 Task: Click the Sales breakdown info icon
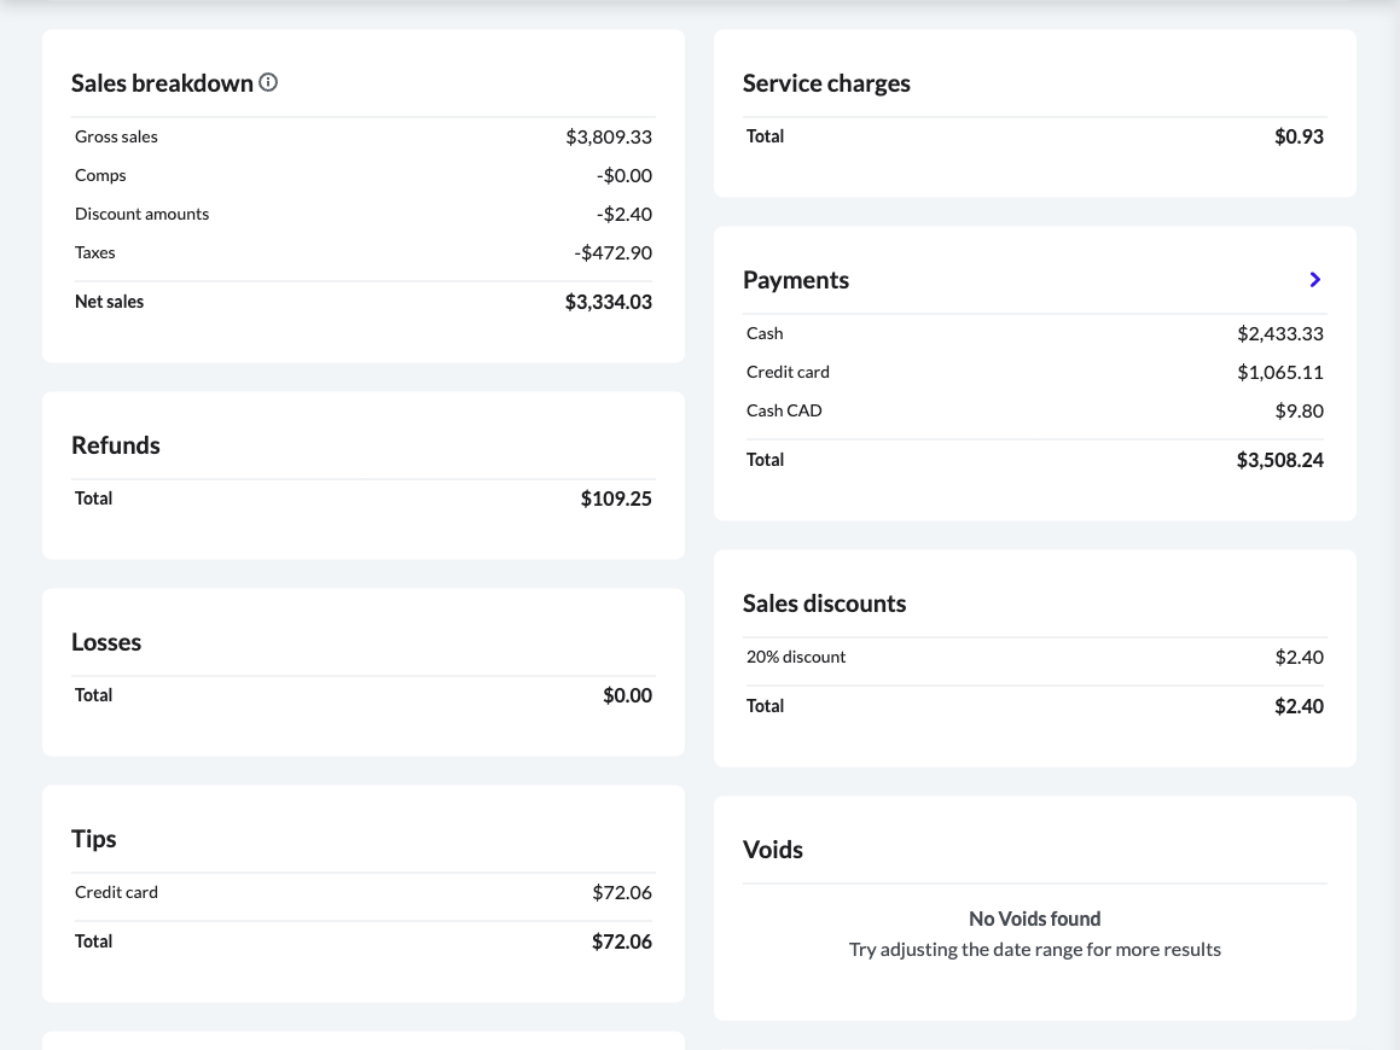tap(268, 82)
